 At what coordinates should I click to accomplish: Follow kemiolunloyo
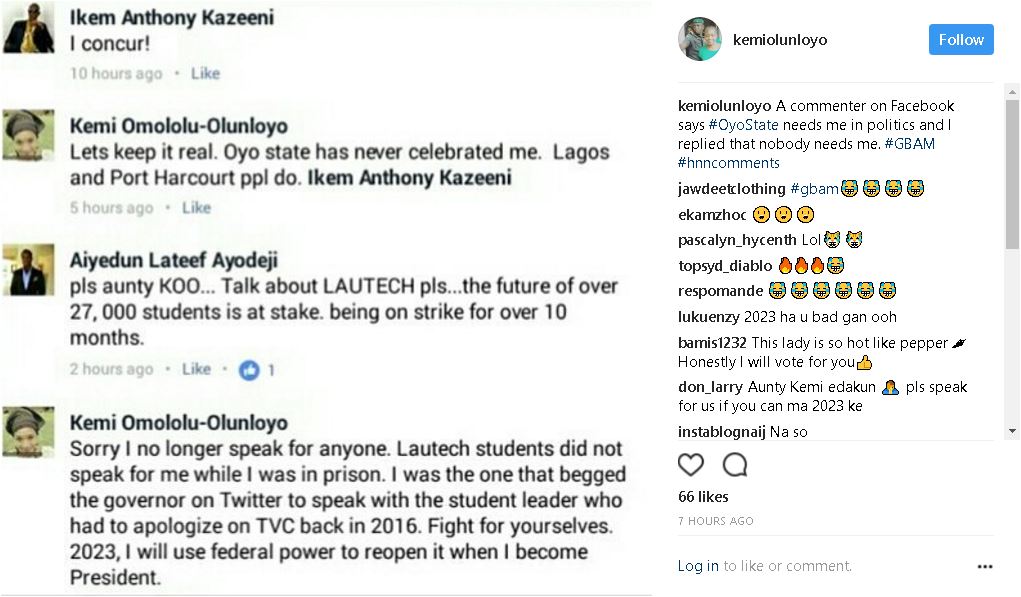point(961,39)
